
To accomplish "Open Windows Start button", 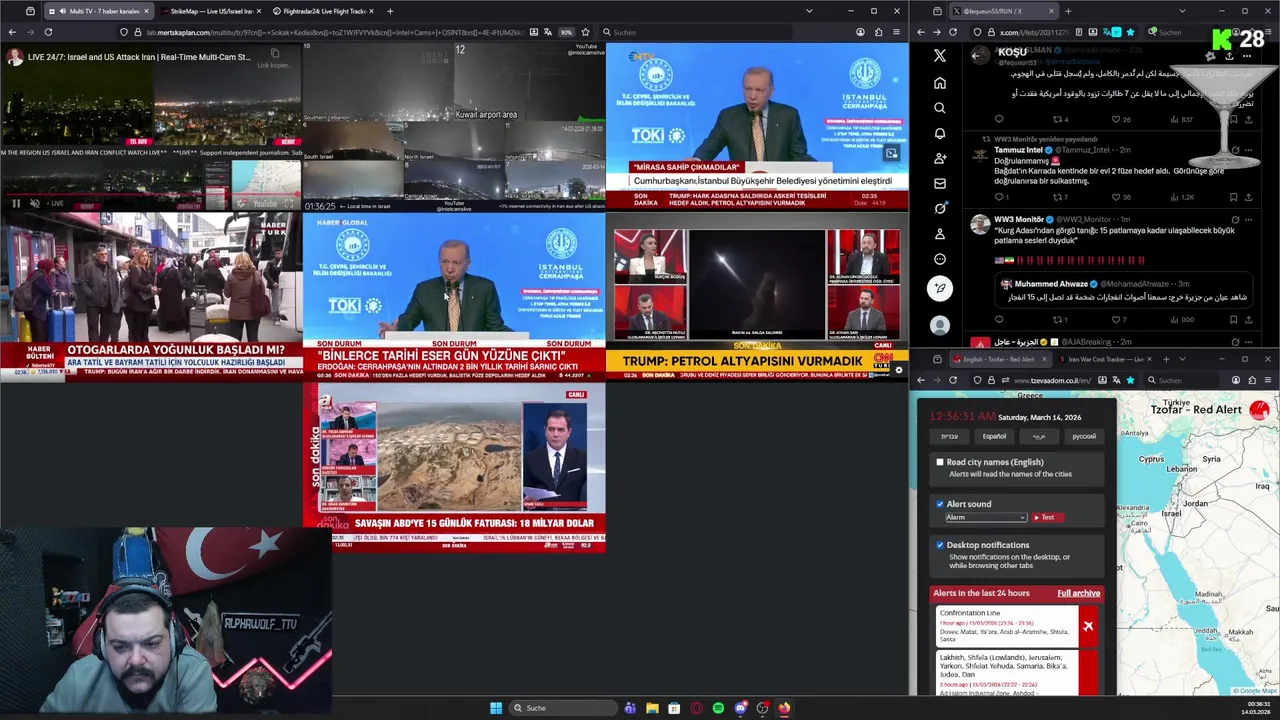I will (x=496, y=708).
